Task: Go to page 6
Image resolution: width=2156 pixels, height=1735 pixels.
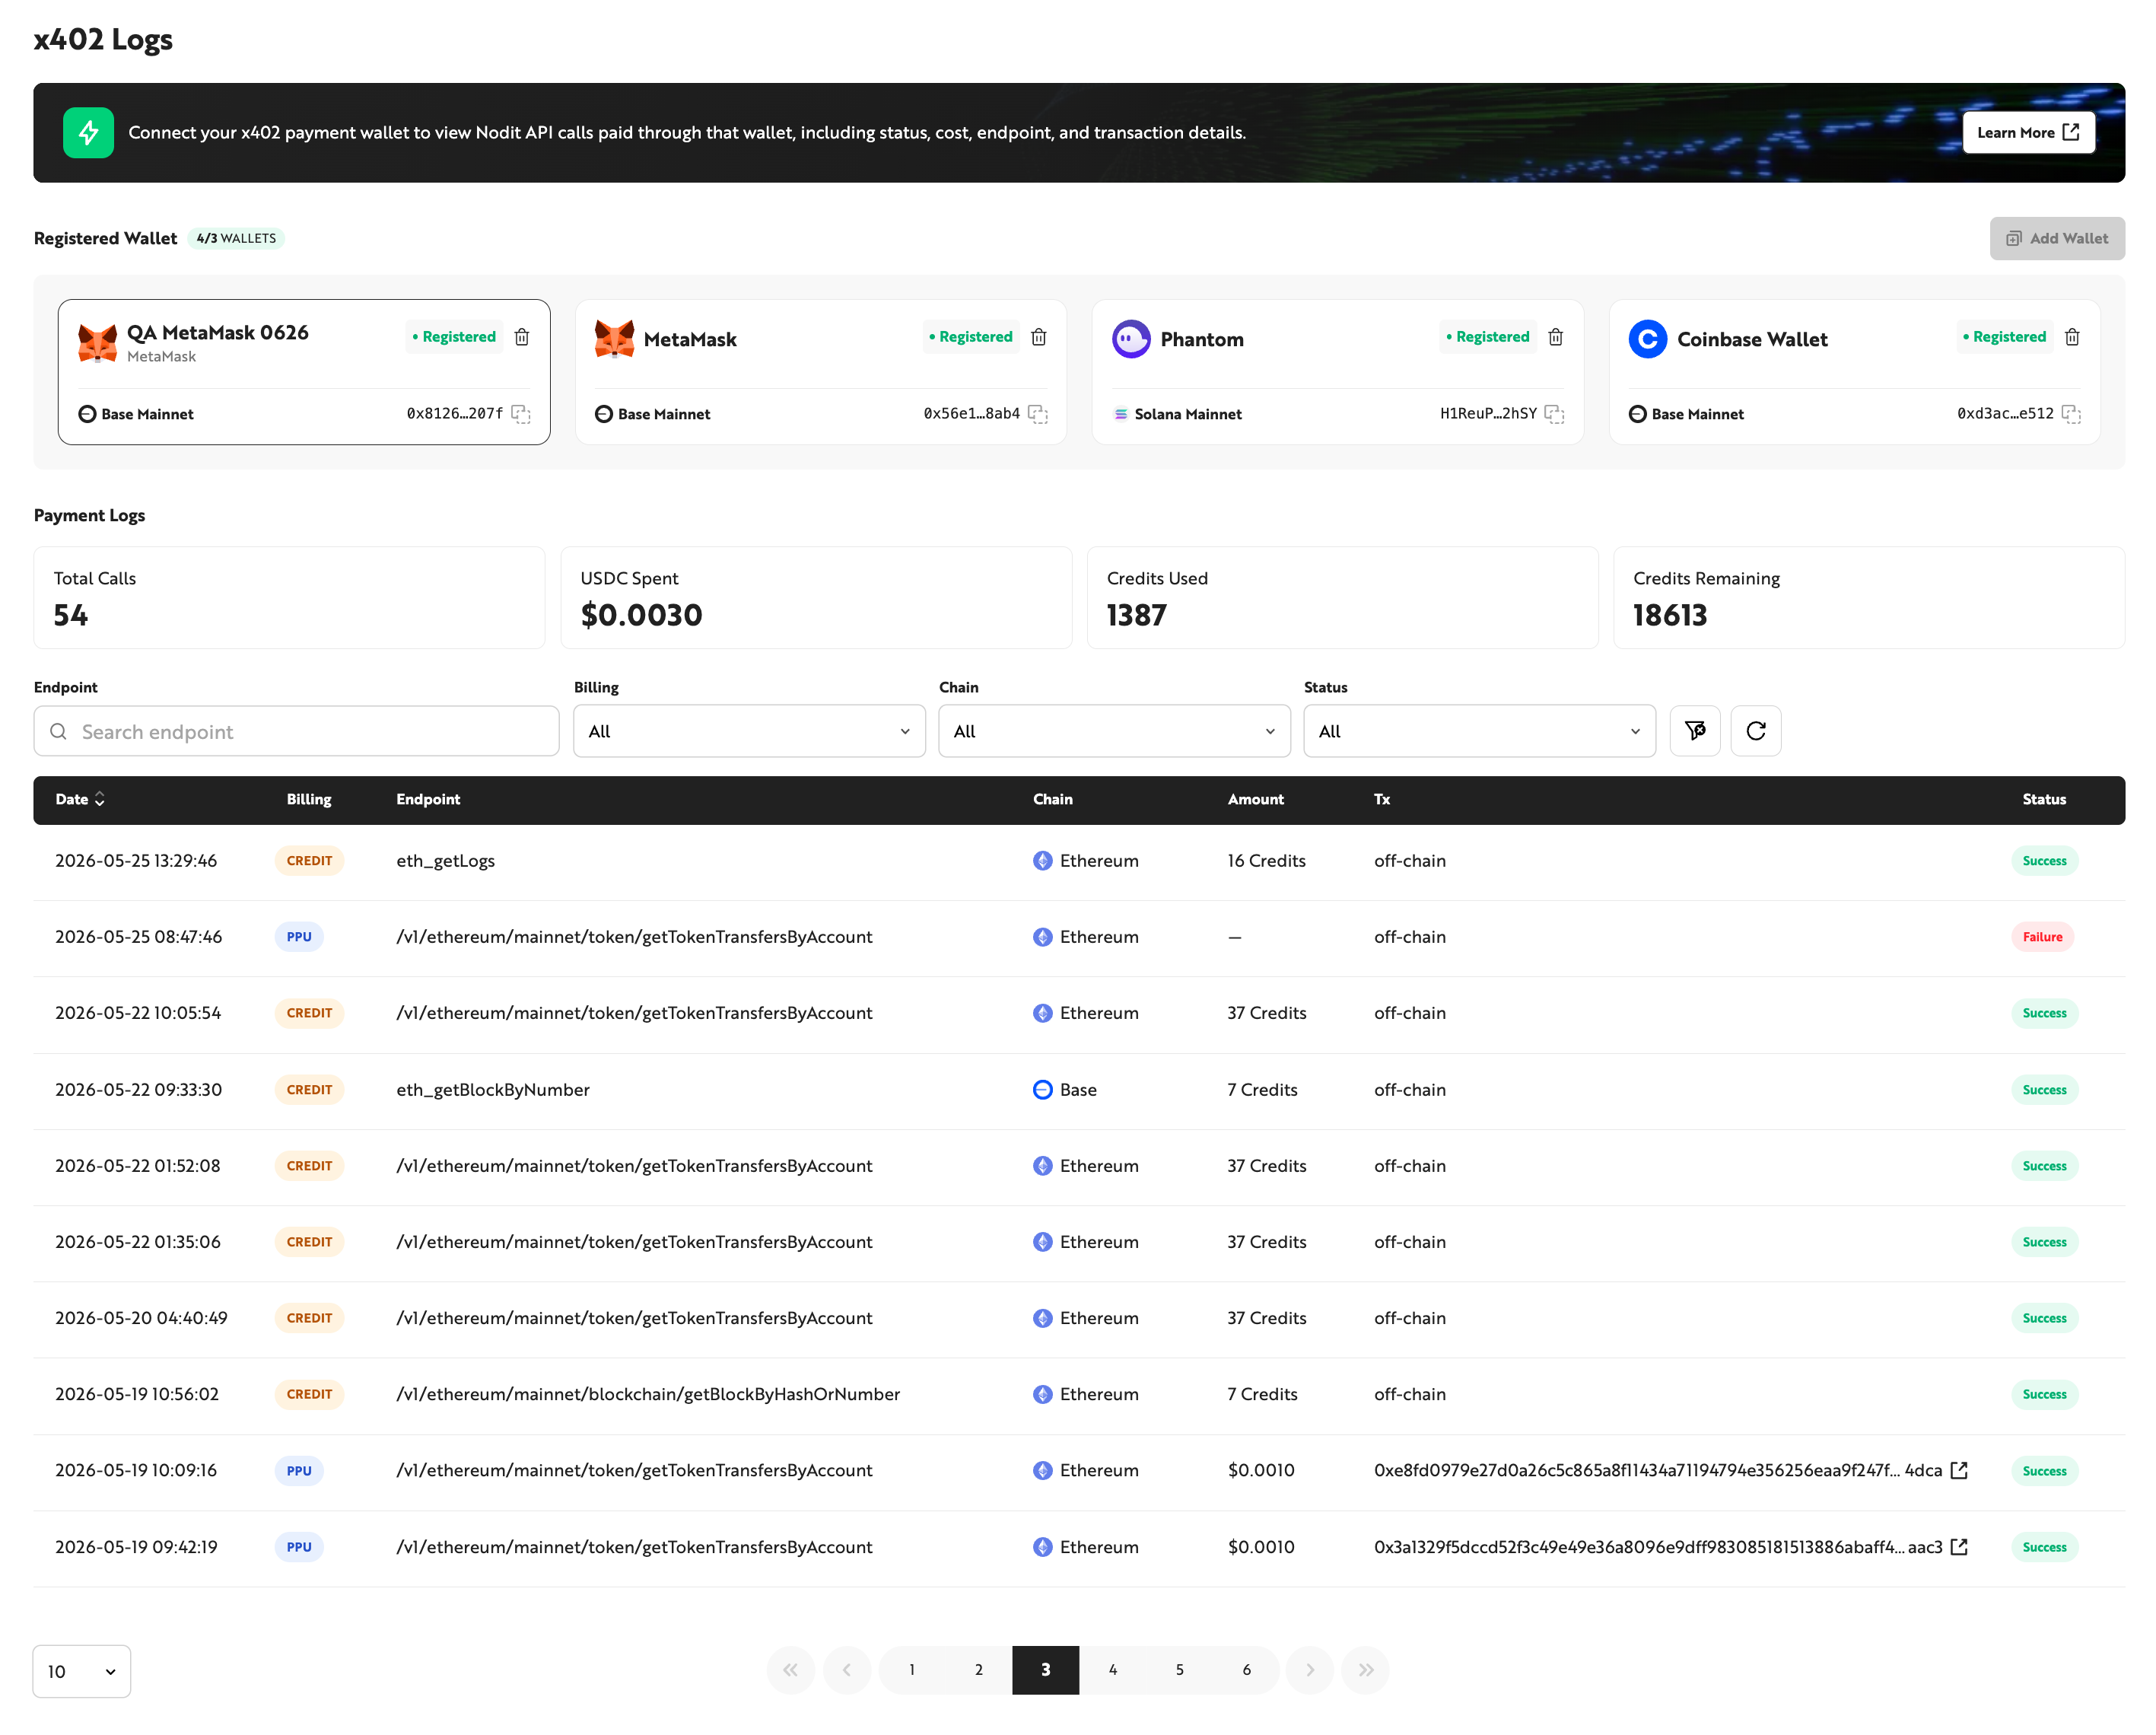Action: tap(1247, 1670)
